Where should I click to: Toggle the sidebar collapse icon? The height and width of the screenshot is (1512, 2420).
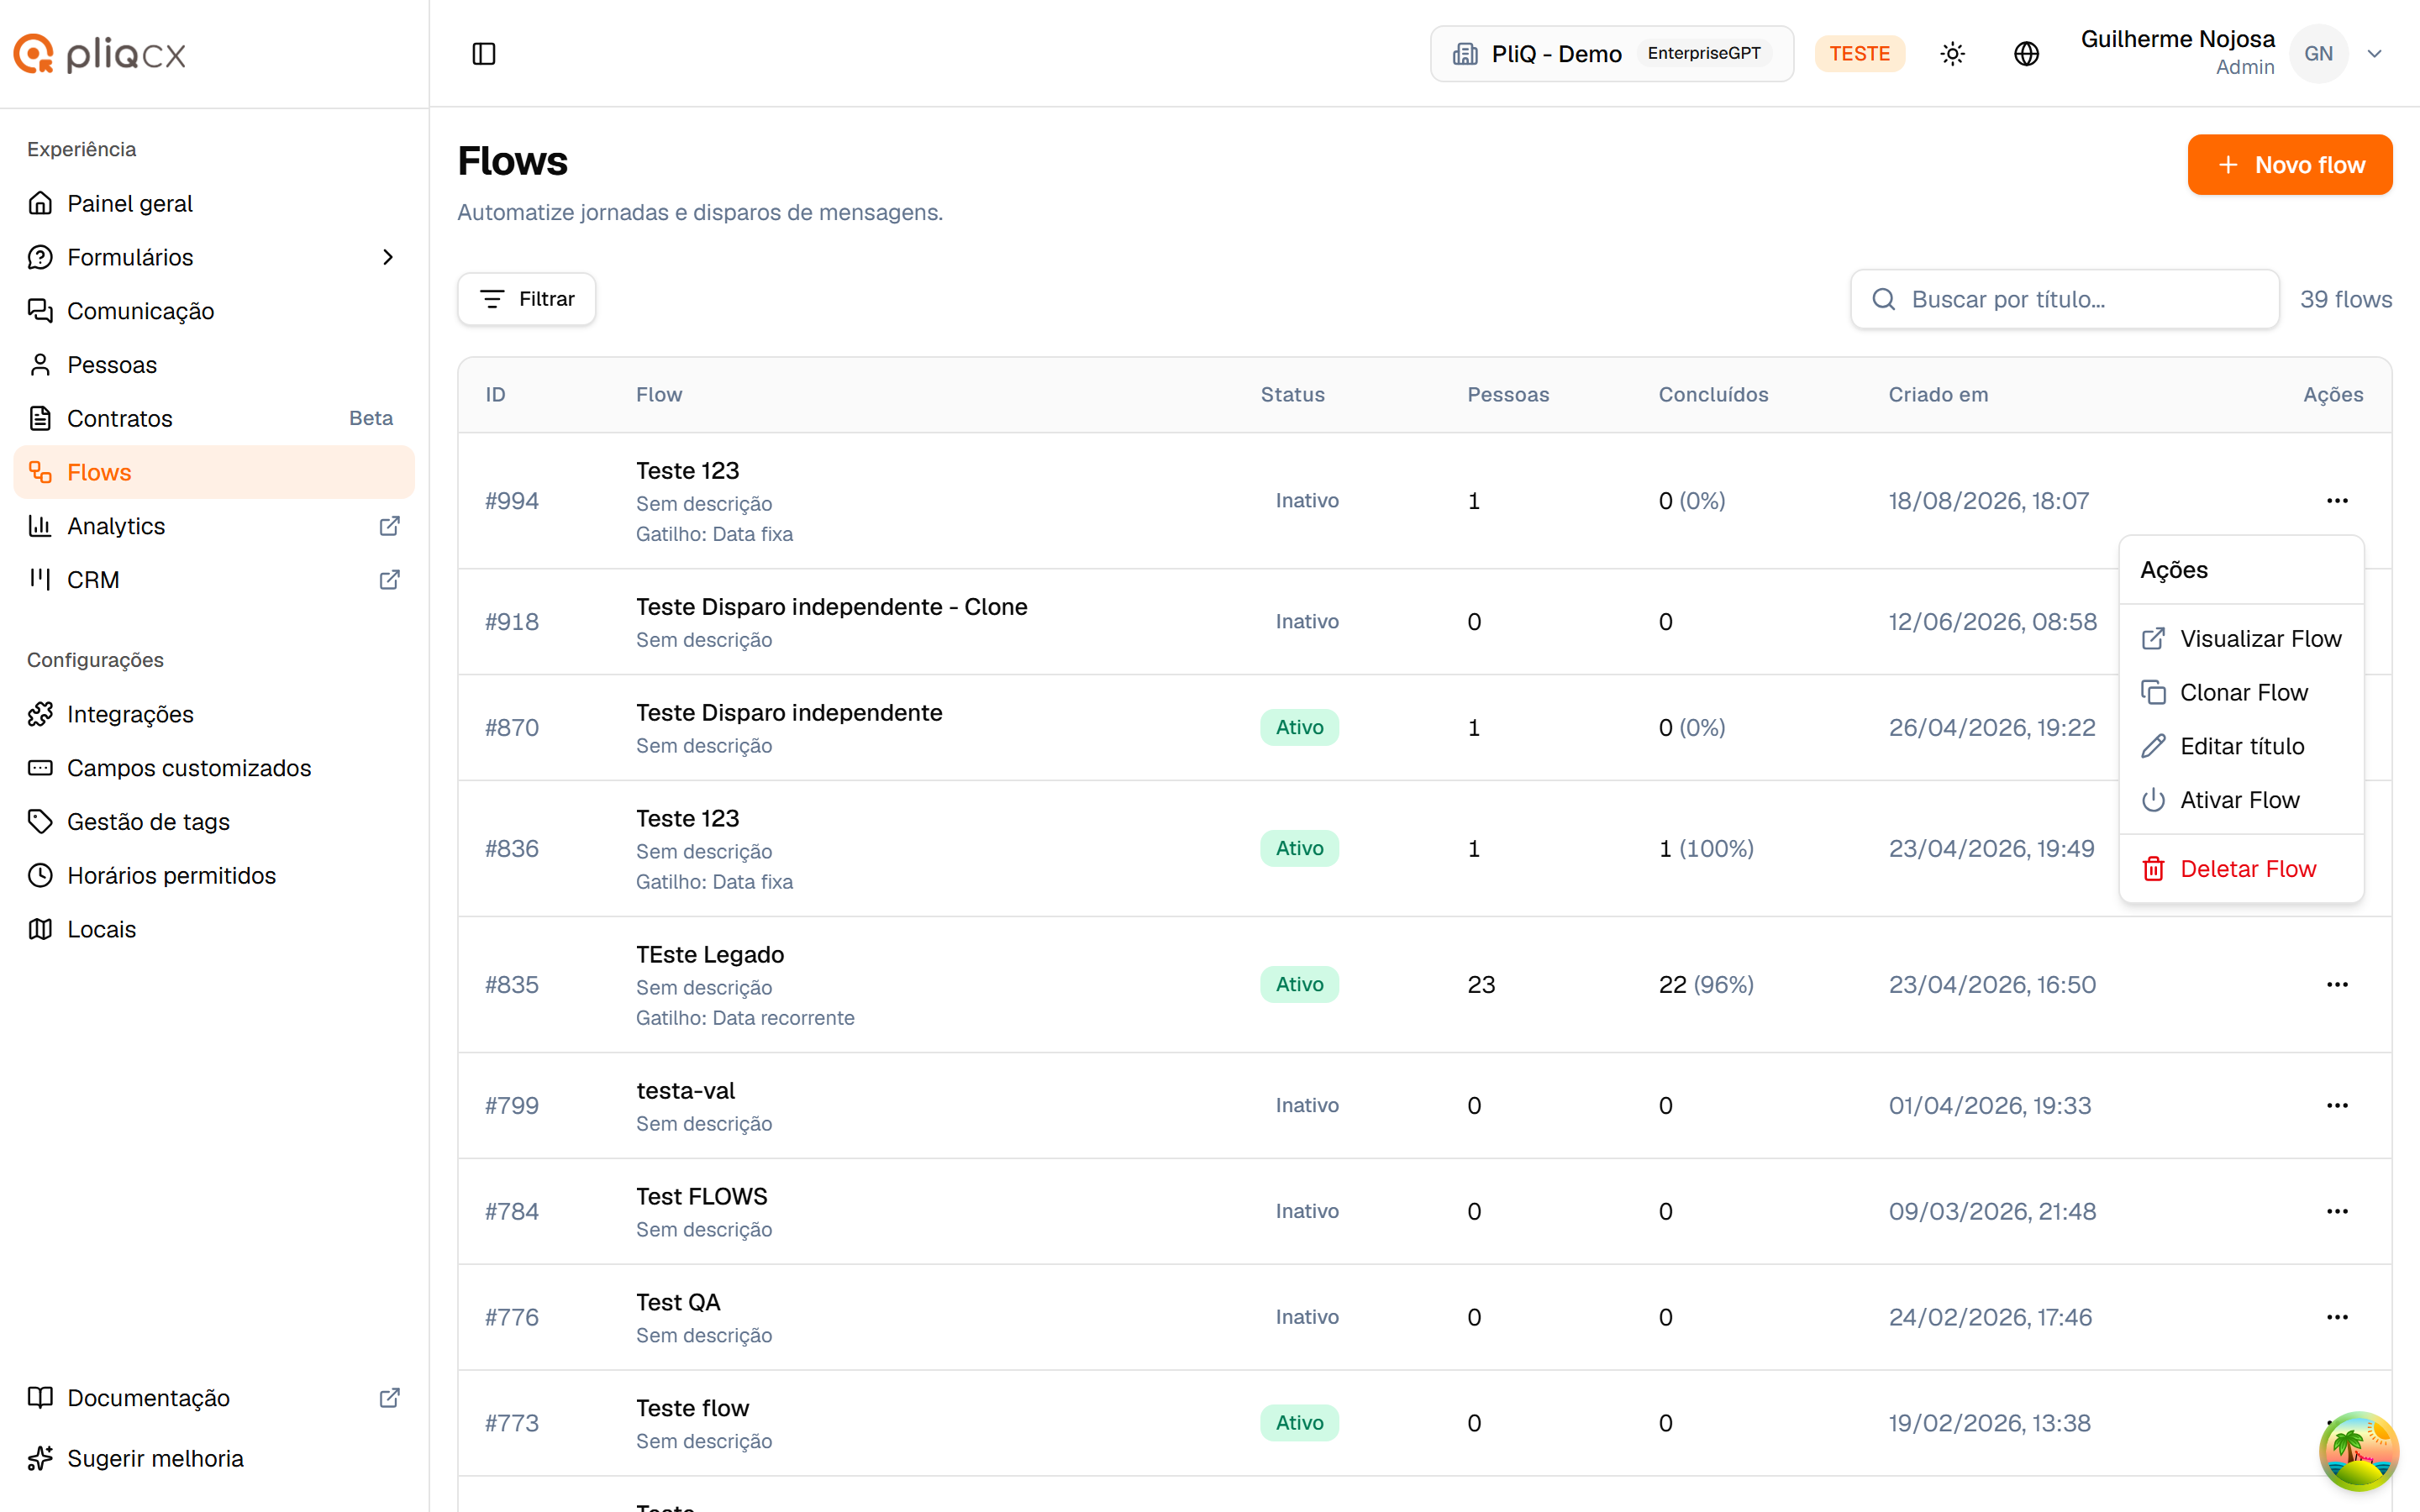[484, 54]
